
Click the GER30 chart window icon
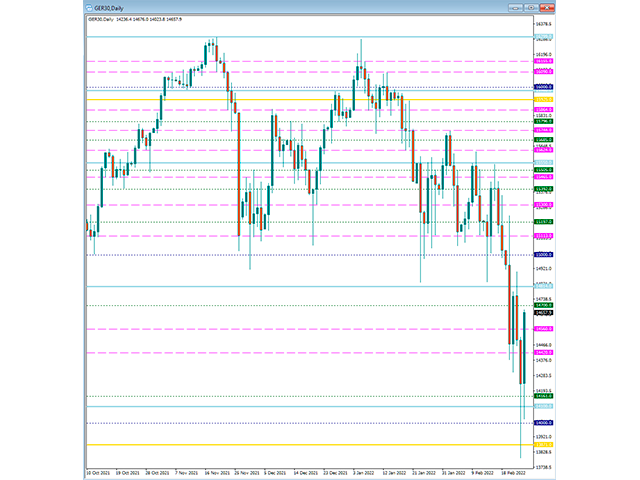tap(89, 8)
